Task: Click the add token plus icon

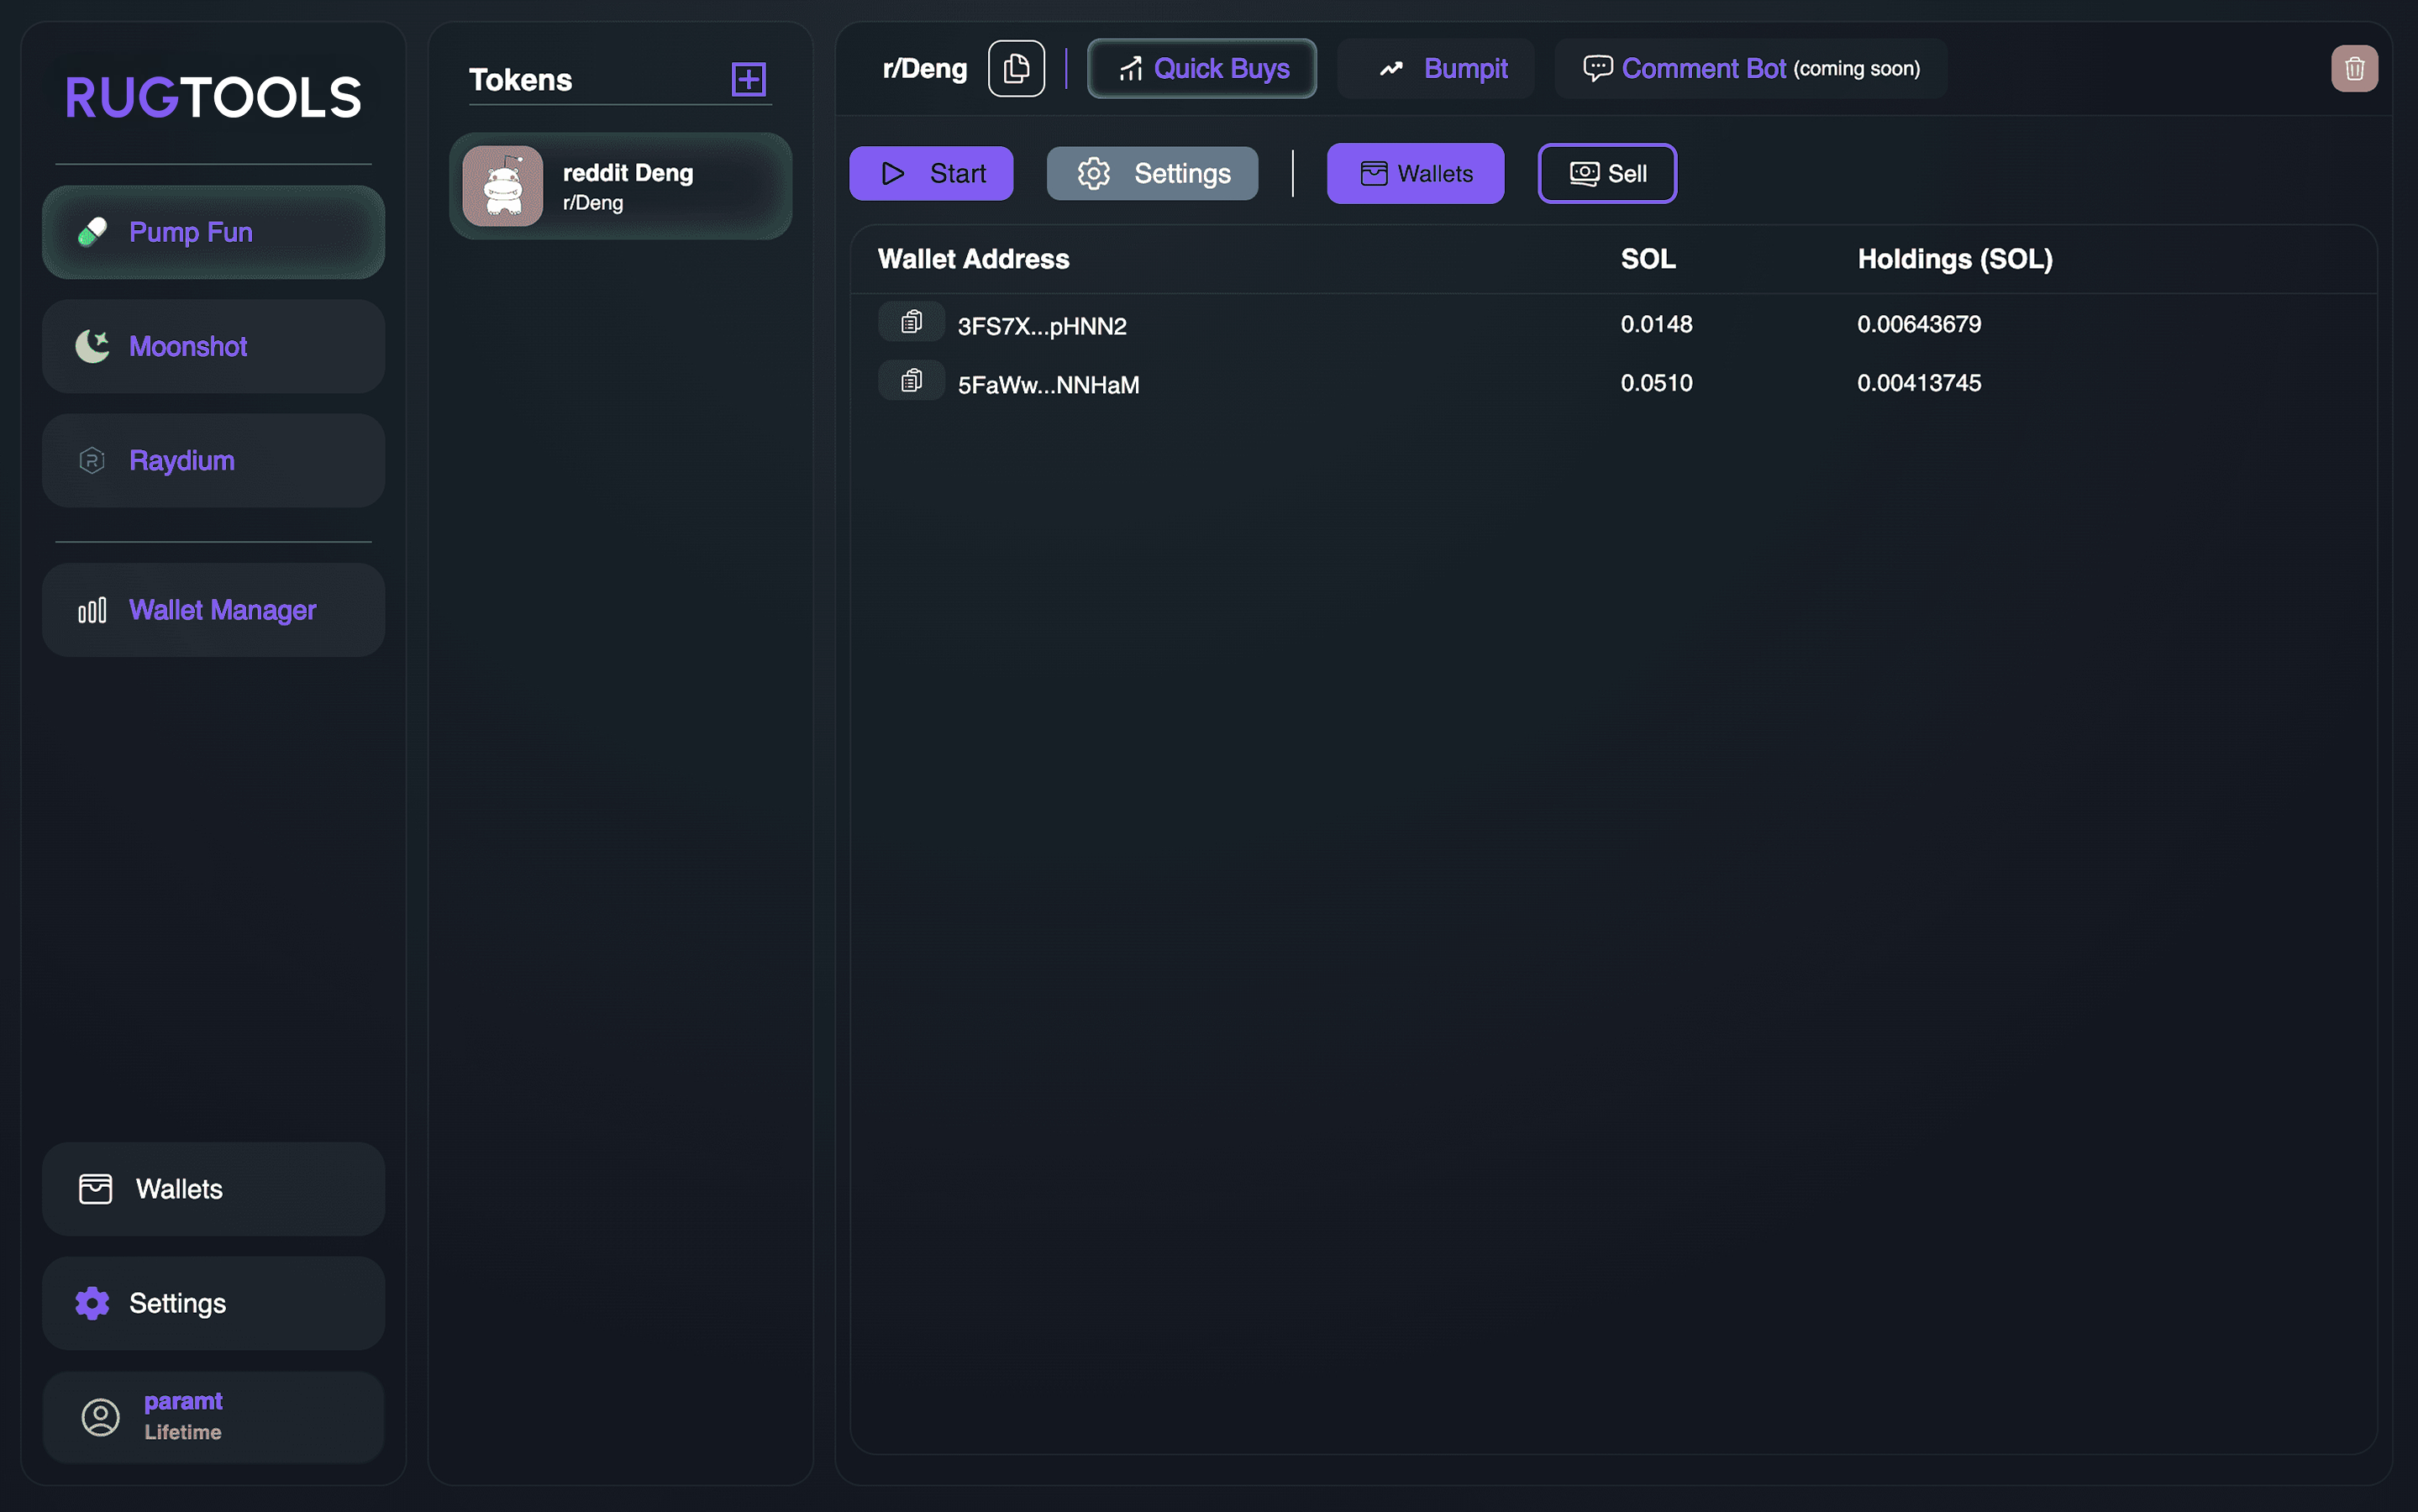Action: point(748,79)
